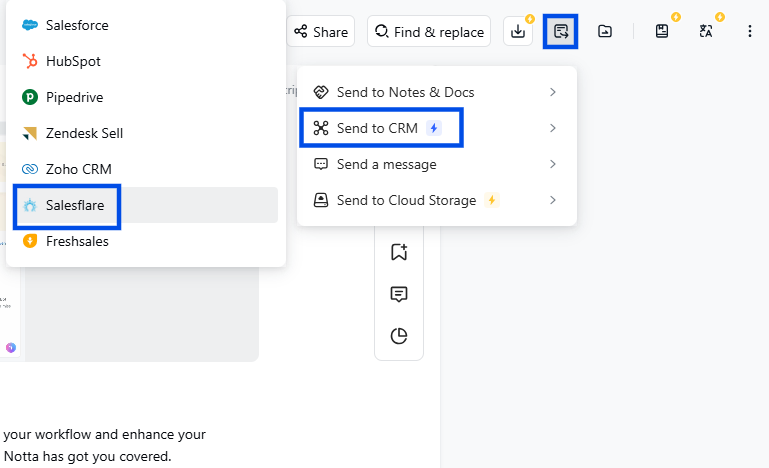Open the send/export transcript icon
Screen dimensions: 769x468
[x=561, y=31]
